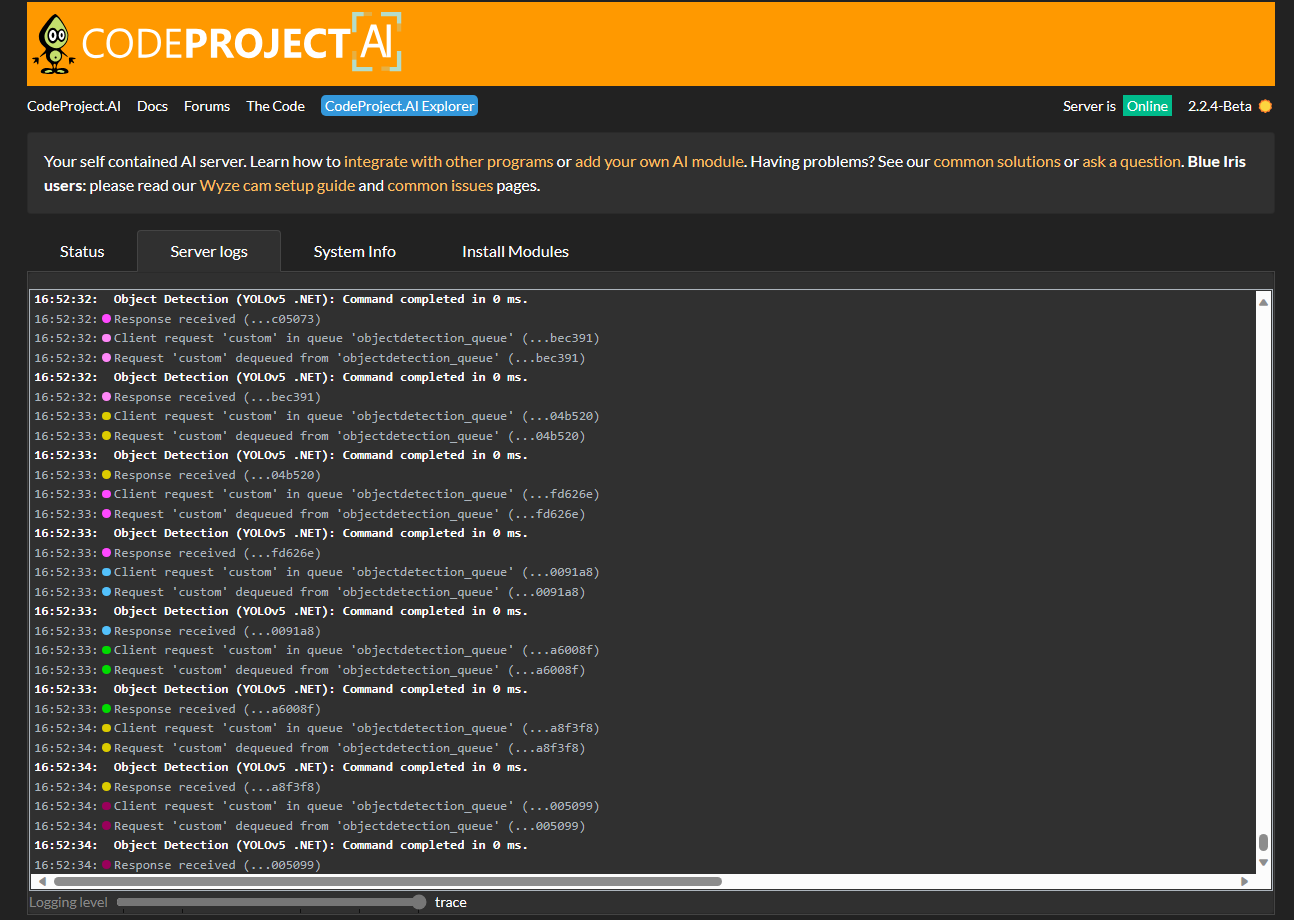The height and width of the screenshot is (920, 1294).
Task: Switch to the System Info tab
Action: click(355, 251)
